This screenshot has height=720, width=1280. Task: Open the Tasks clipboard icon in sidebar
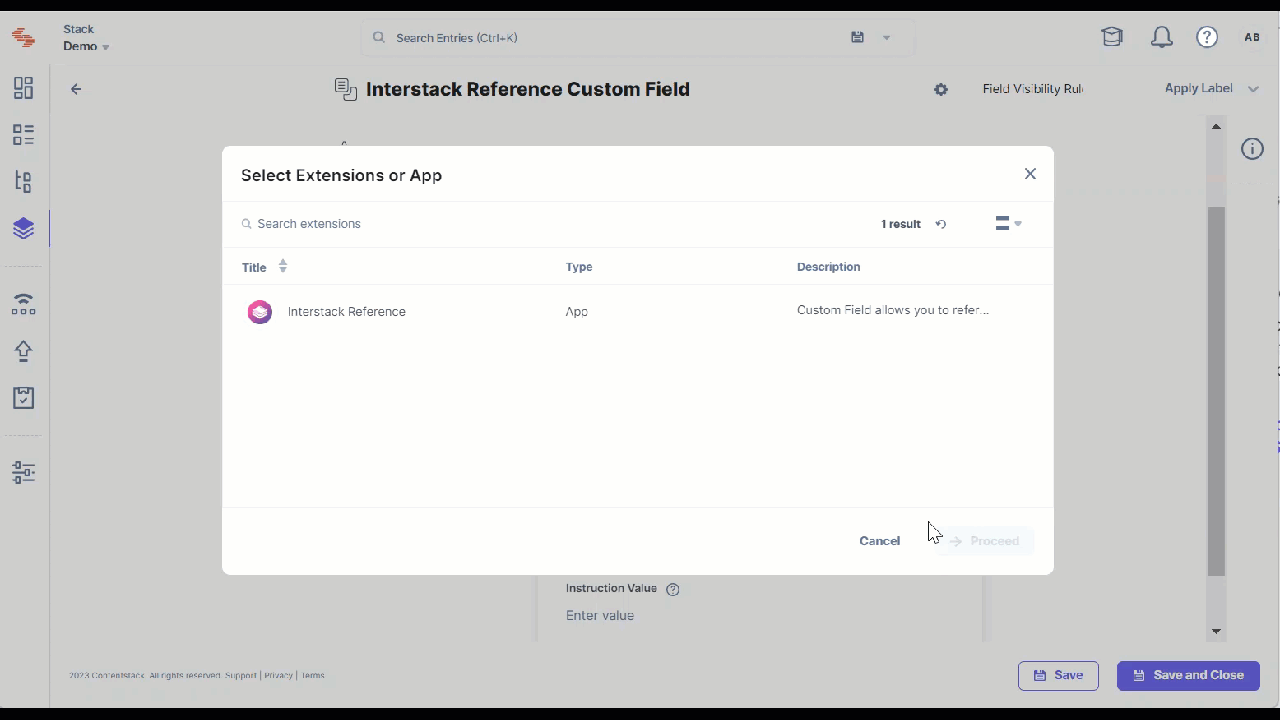point(23,398)
